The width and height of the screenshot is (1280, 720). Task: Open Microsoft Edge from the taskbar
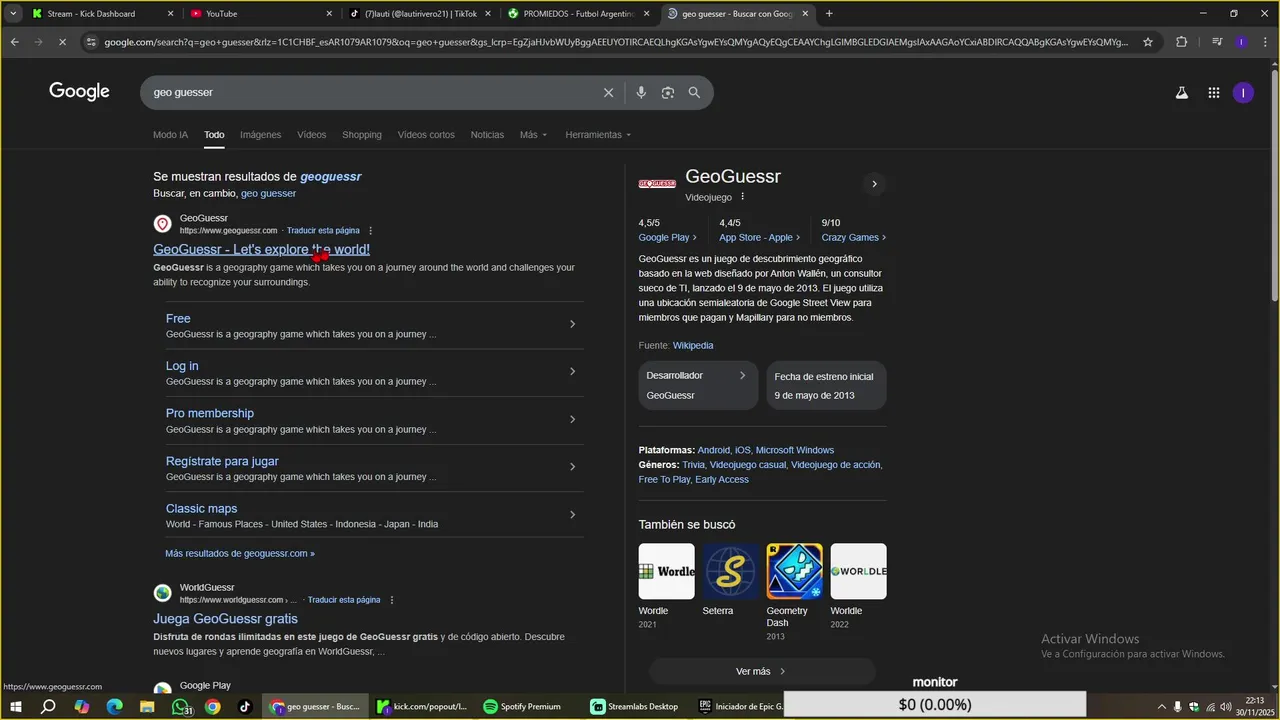114,706
